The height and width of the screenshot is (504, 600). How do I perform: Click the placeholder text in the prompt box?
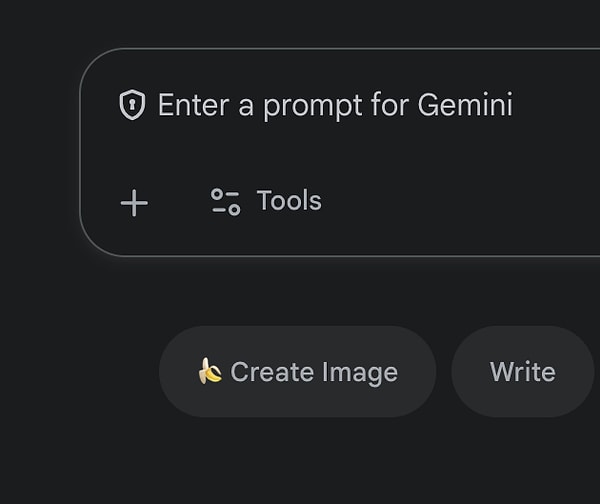click(x=335, y=105)
